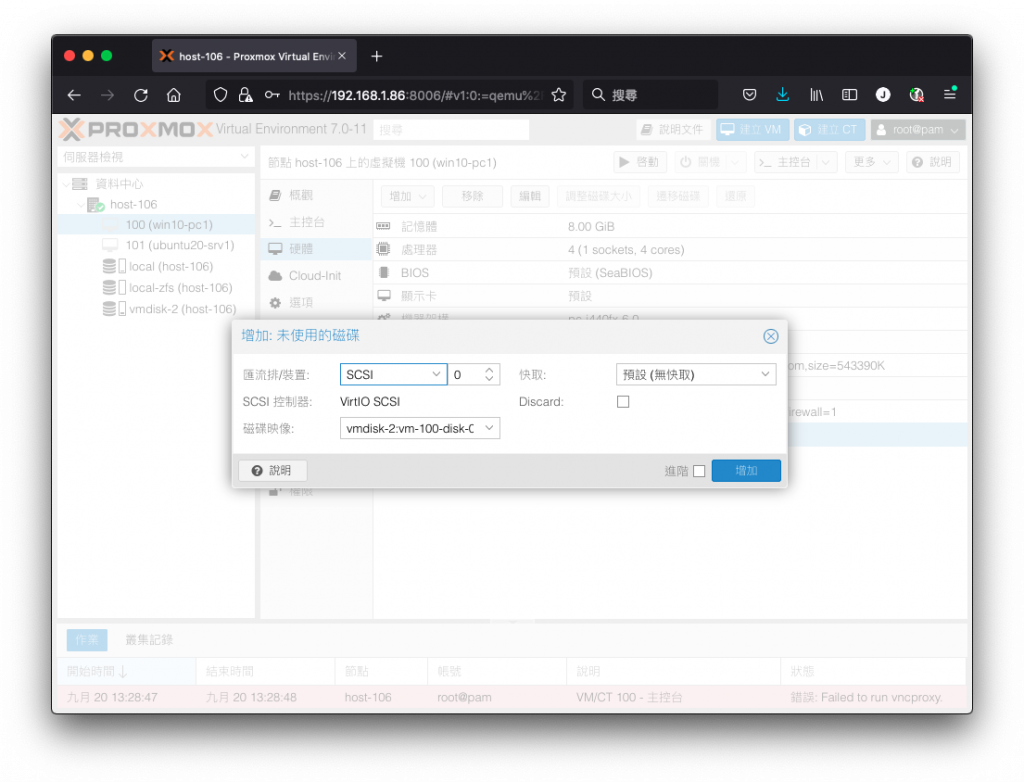Open the root@pam user menu
1024x782 pixels.
[x=918, y=129]
